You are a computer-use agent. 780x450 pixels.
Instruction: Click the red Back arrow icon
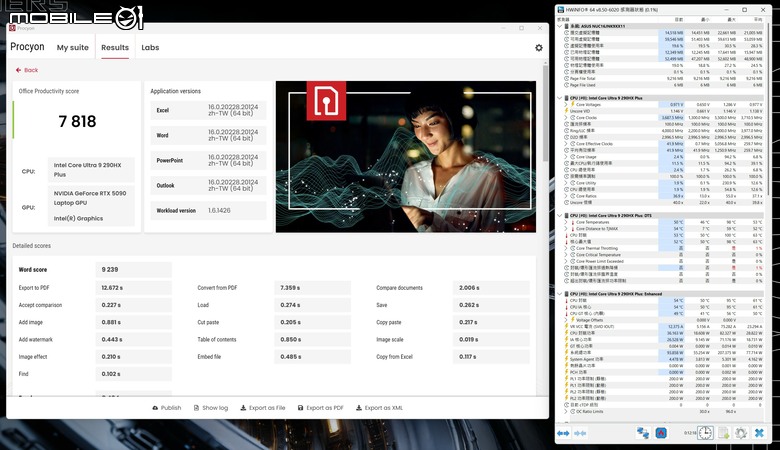pos(18,70)
